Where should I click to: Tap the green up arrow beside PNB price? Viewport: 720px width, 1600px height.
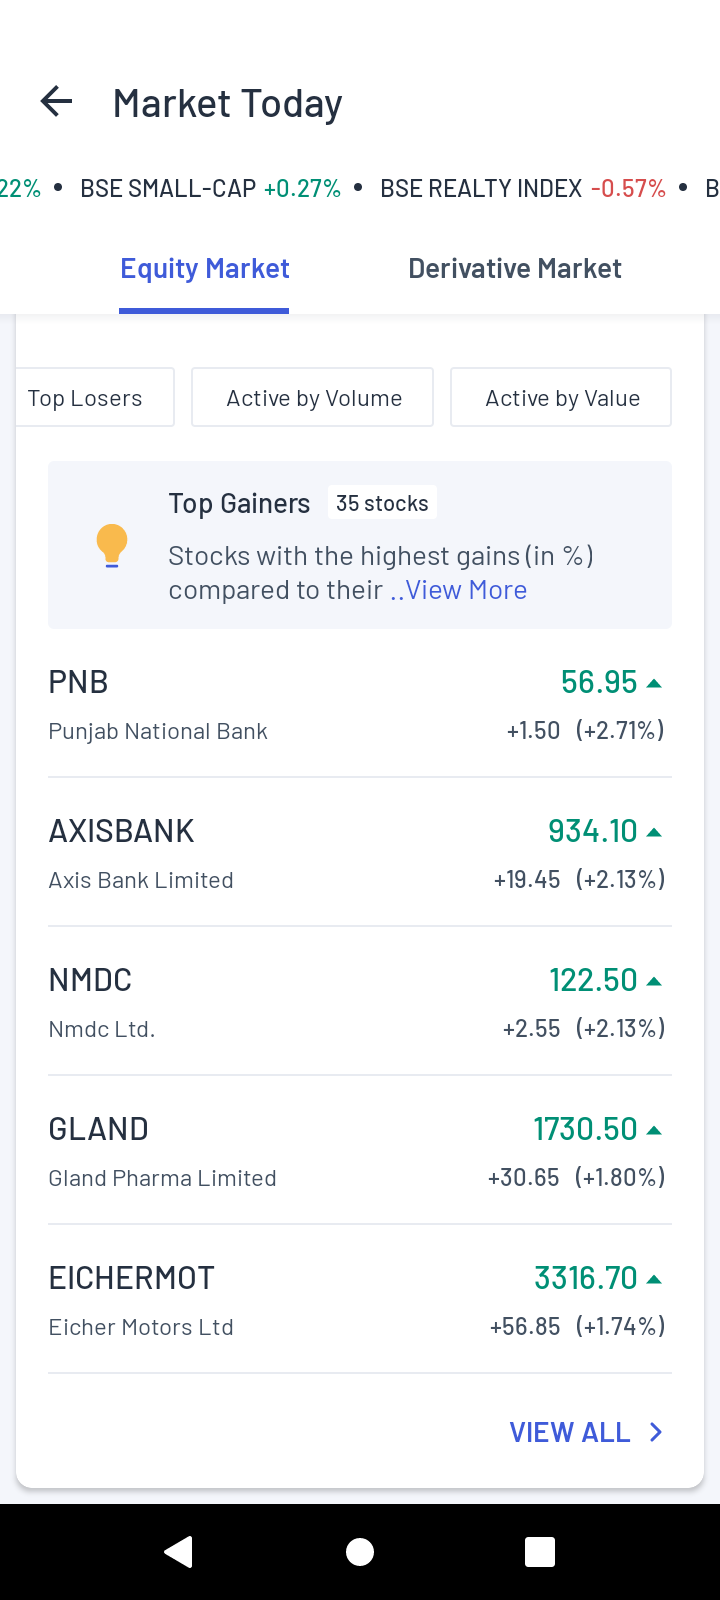coord(654,683)
